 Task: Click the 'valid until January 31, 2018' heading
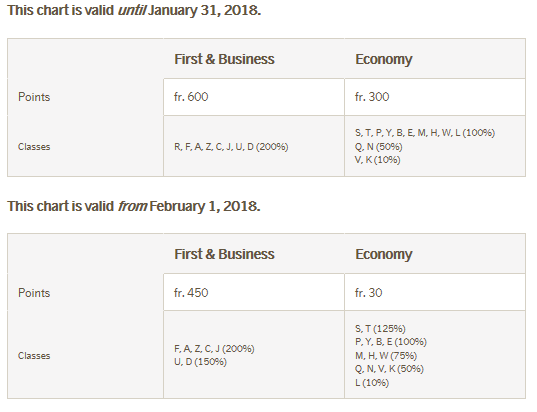(x=134, y=10)
